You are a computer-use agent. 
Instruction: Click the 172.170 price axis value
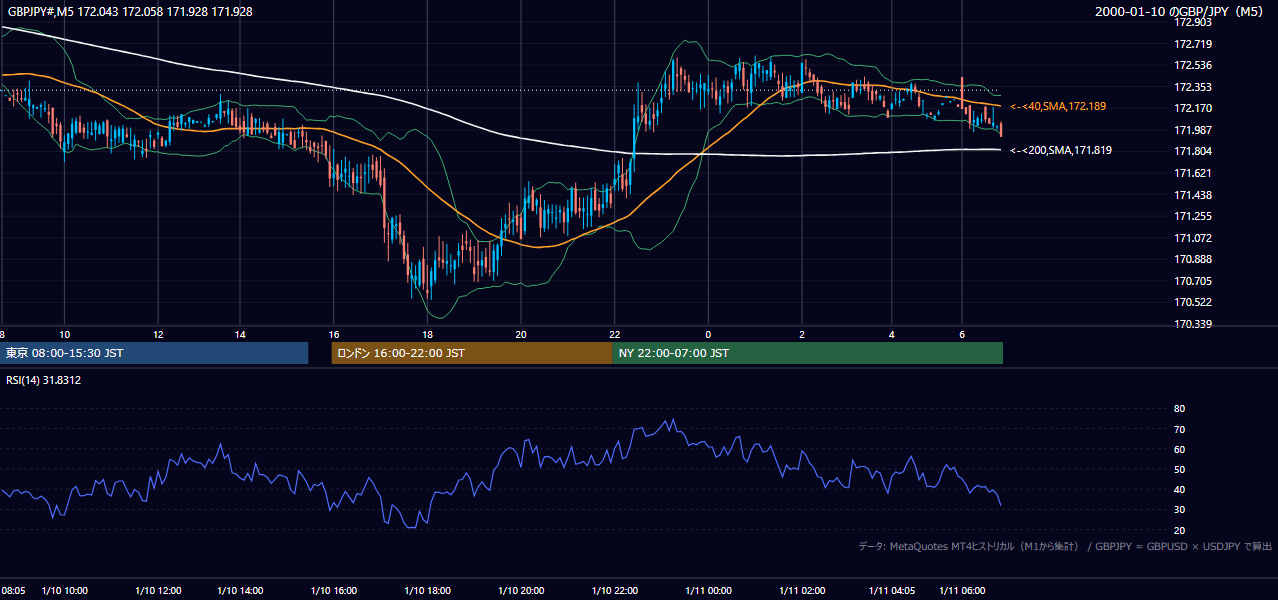point(1193,108)
